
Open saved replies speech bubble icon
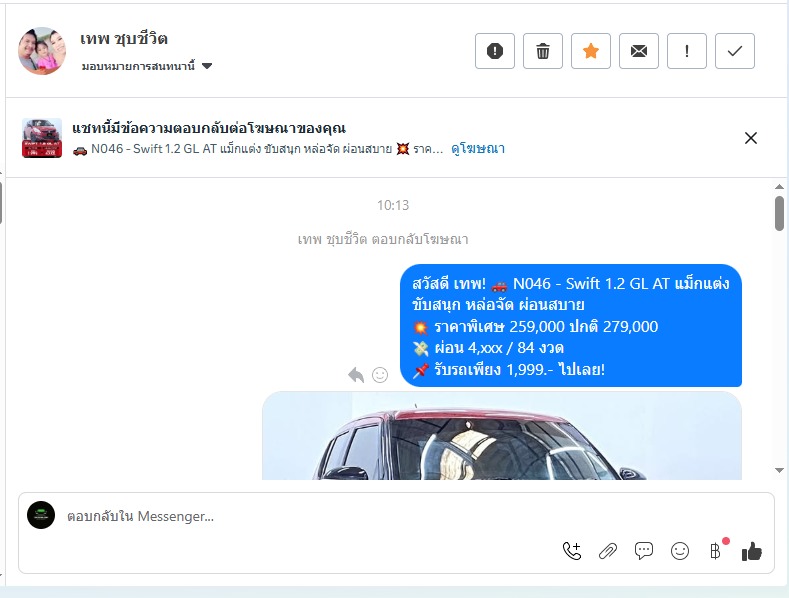pyautogui.click(x=644, y=551)
